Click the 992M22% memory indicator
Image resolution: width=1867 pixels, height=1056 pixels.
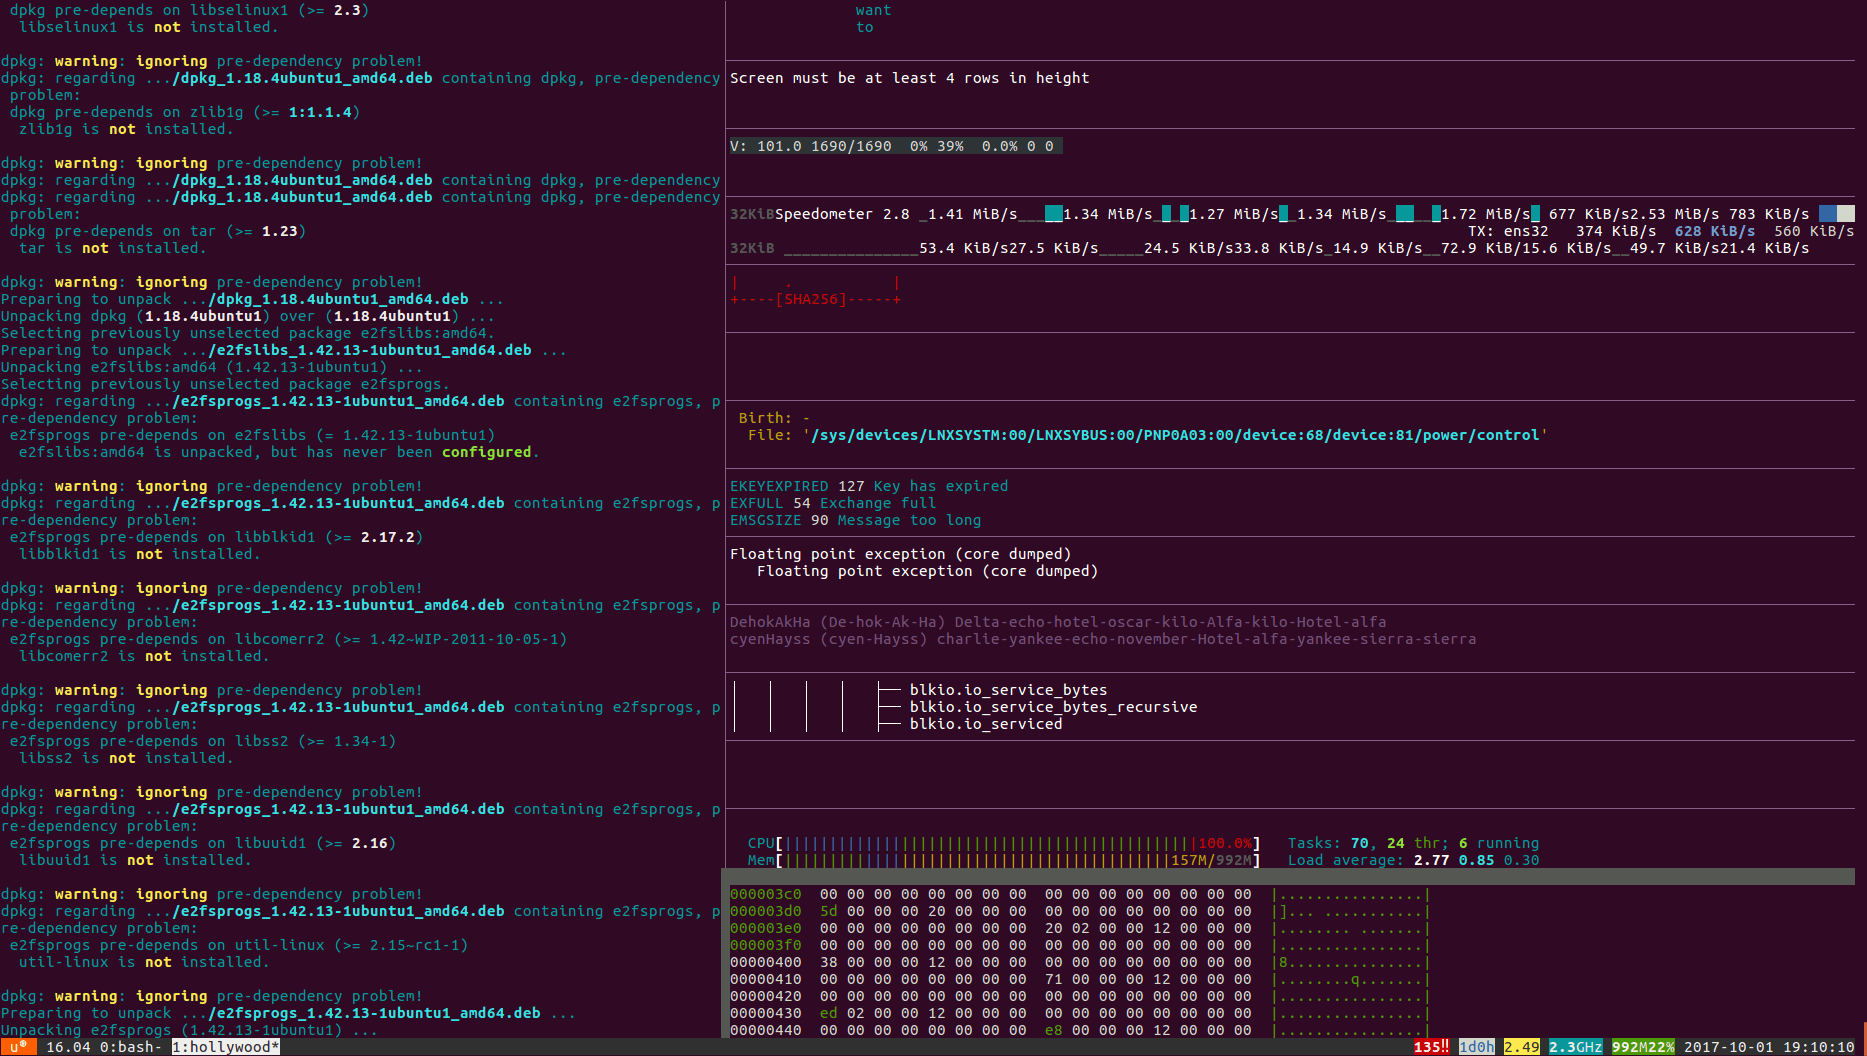tap(1642, 1047)
